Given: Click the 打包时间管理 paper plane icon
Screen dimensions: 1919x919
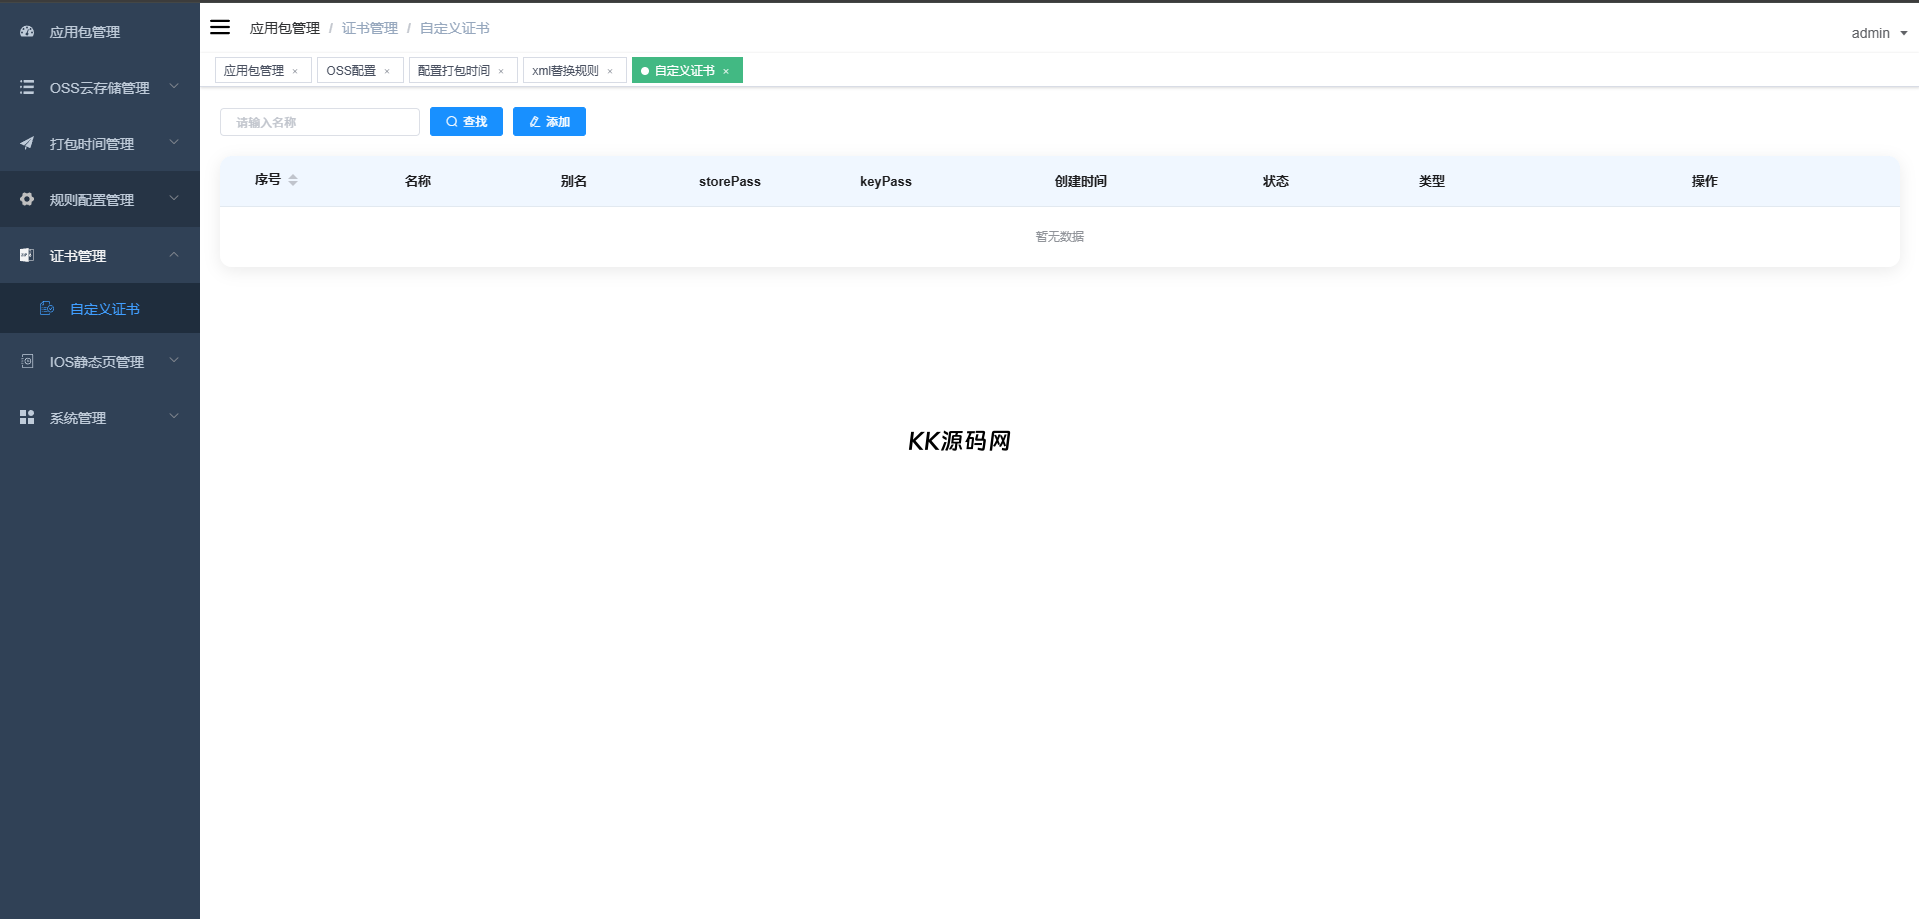Looking at the screenshot, I should [x=27, y=144].
